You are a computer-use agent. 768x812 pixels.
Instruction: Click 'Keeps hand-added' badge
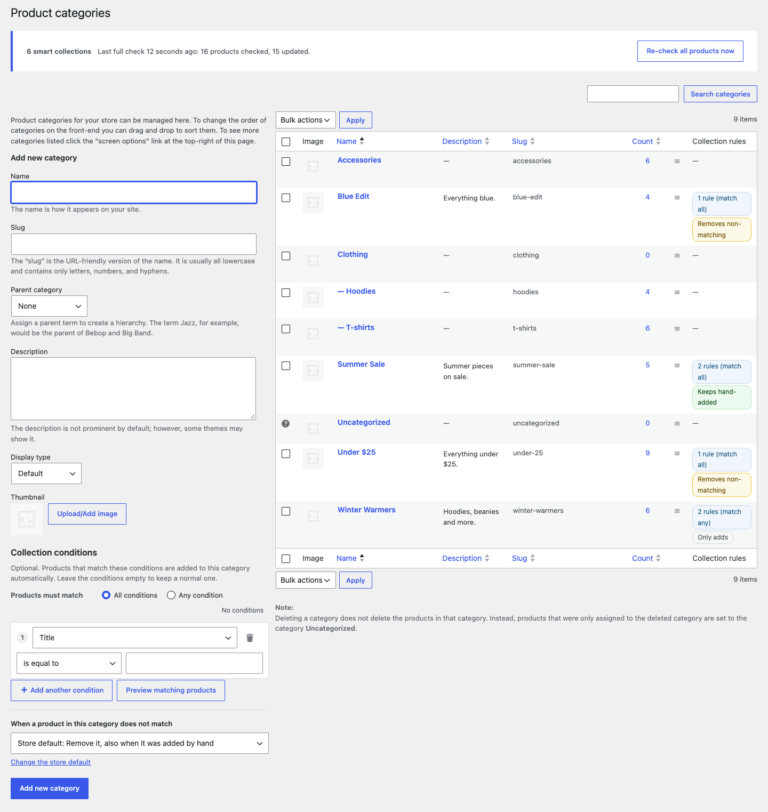coord(721,397)
